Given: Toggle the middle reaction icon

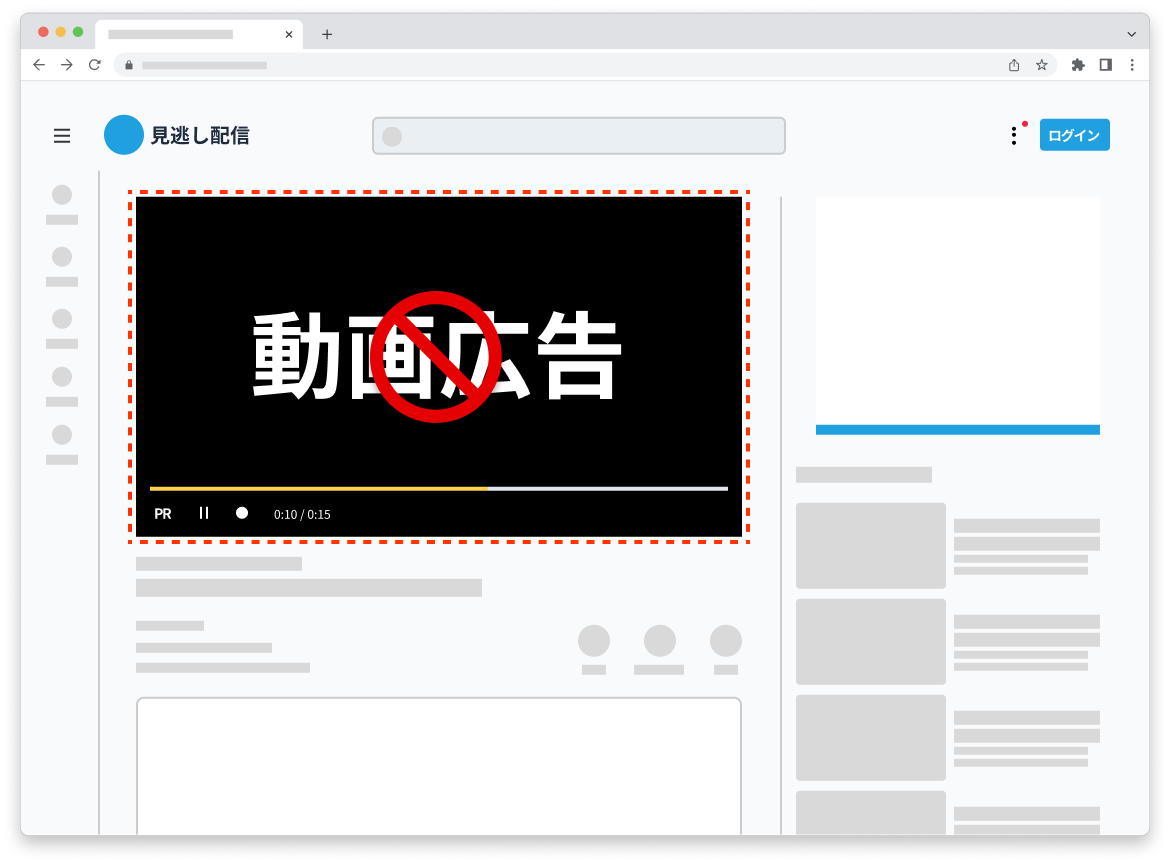Looking at the screenshot, I should click(x=660, y=638).
